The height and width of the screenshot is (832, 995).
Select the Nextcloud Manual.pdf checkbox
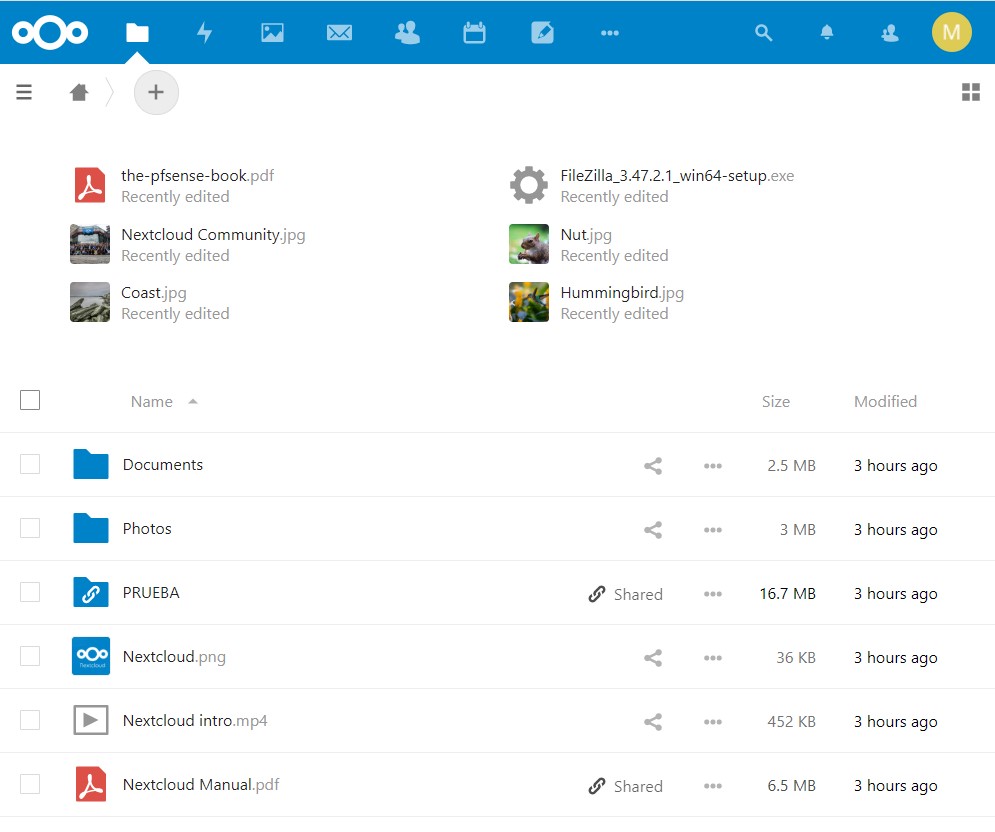(x=30, y=784)
